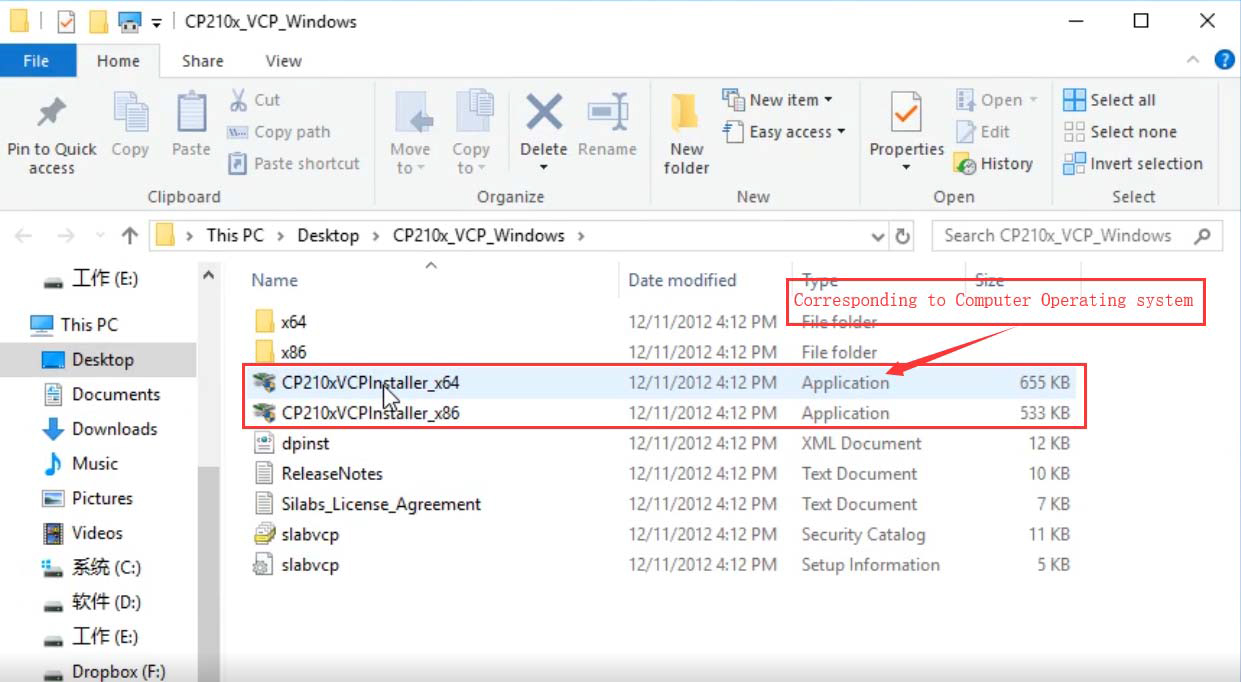Viewport: 1241px width, 682px height.
Task: Choose Copy path in Clipboard group
Action: (x=279, y=132)
